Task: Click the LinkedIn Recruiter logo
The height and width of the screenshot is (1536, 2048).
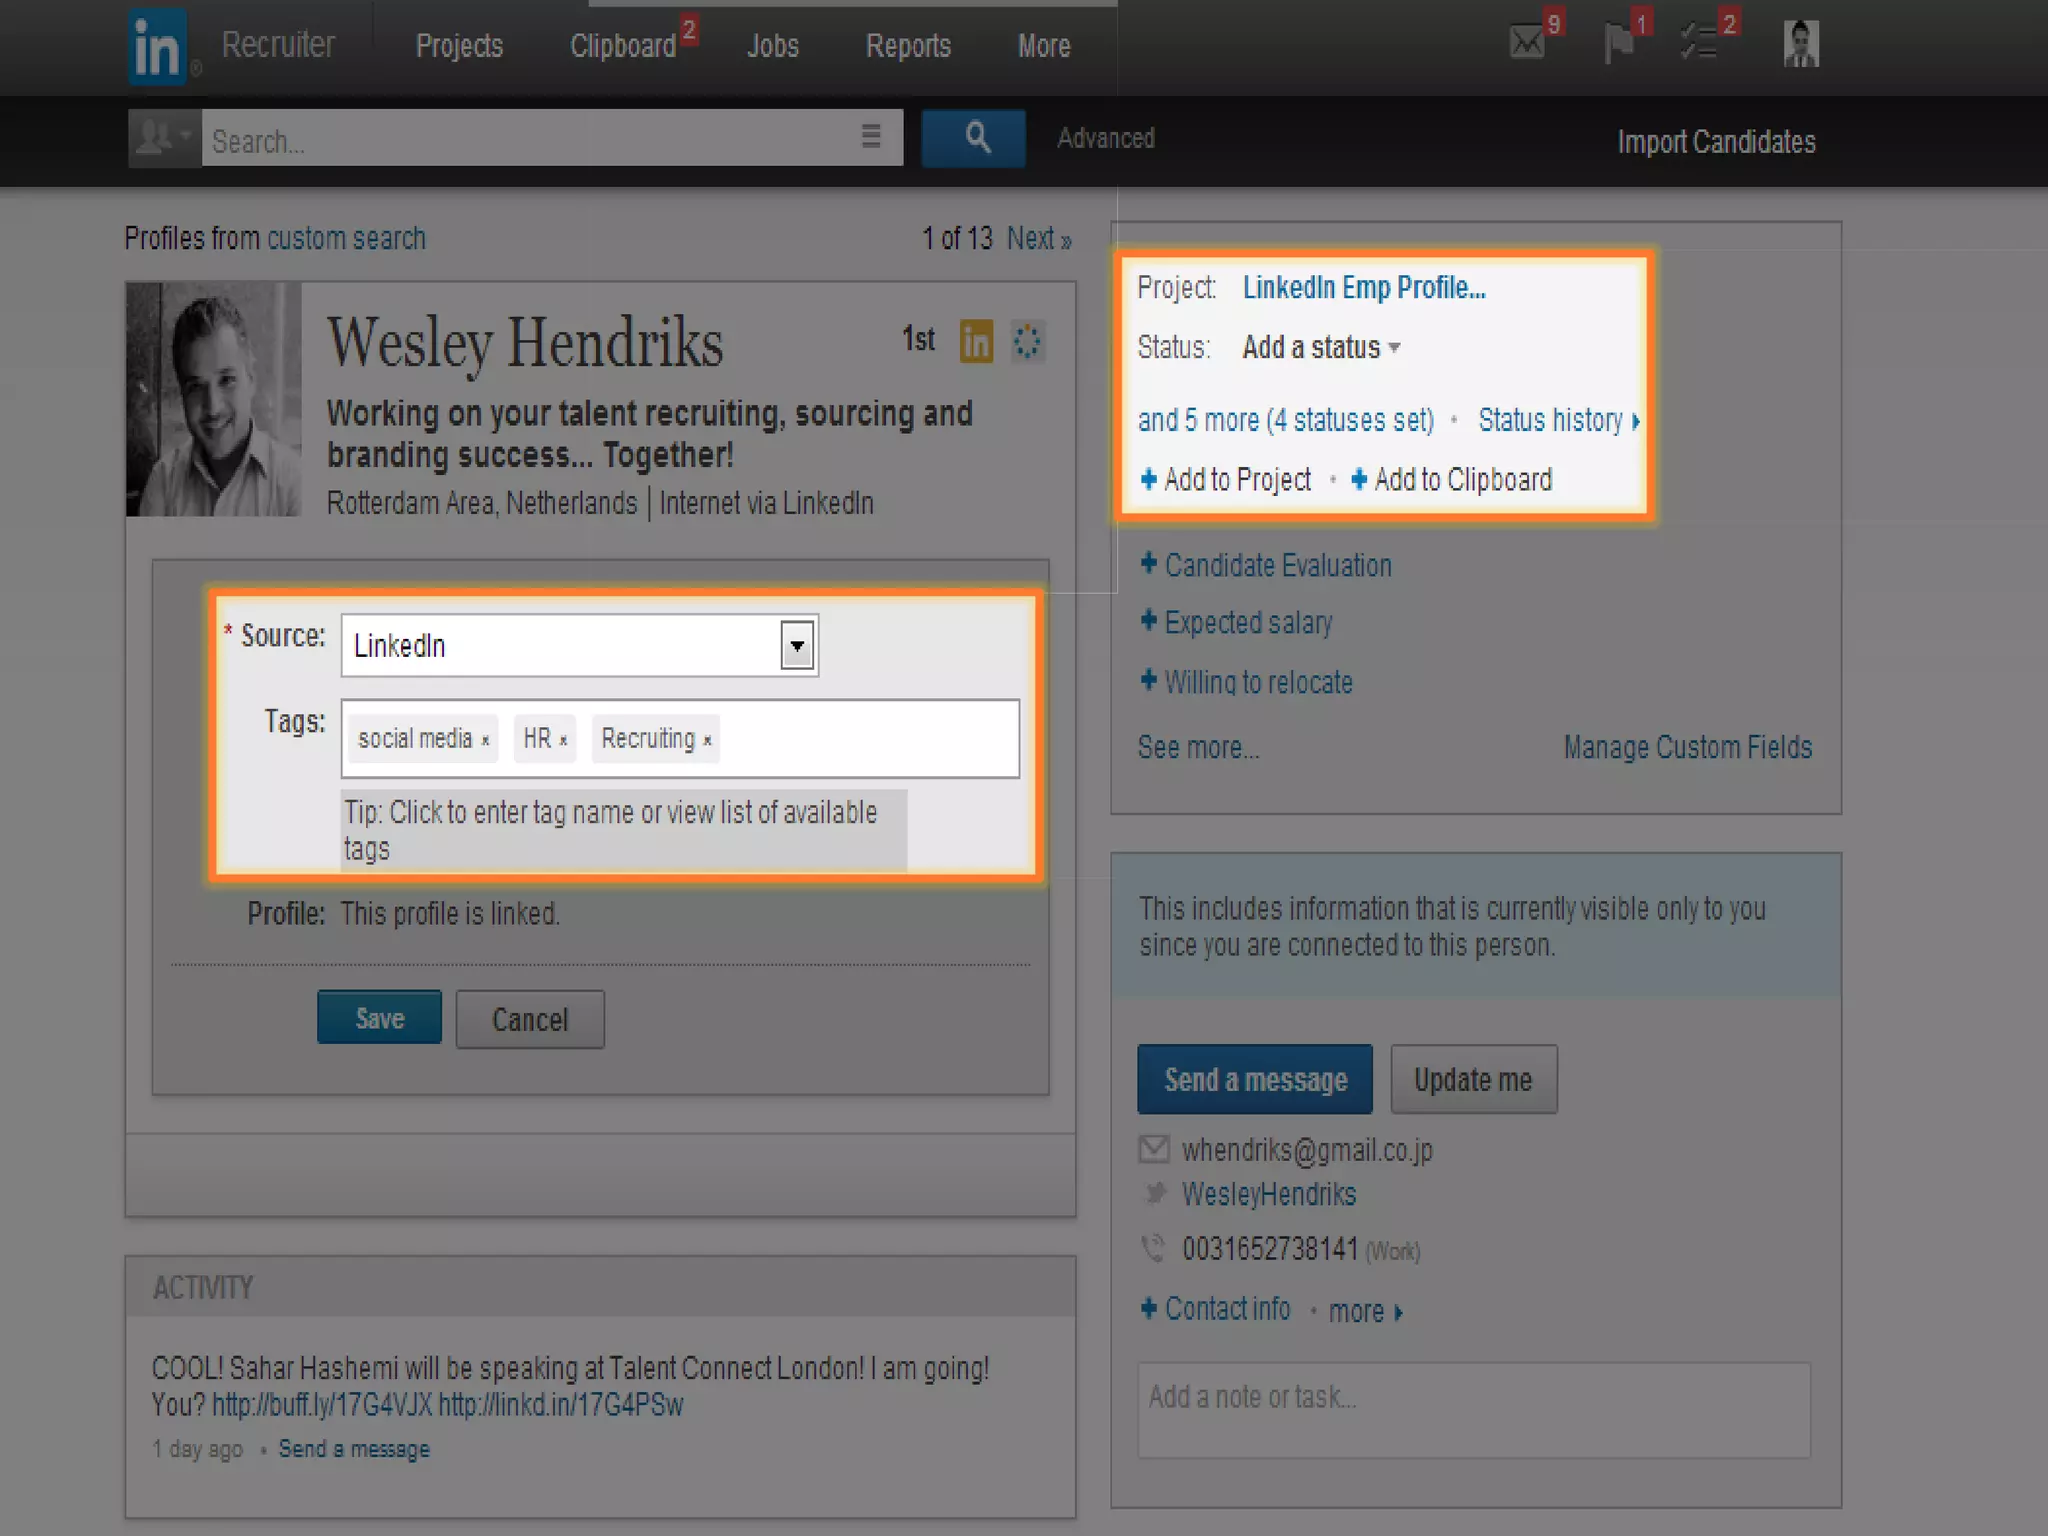Action: click(158, 47)
